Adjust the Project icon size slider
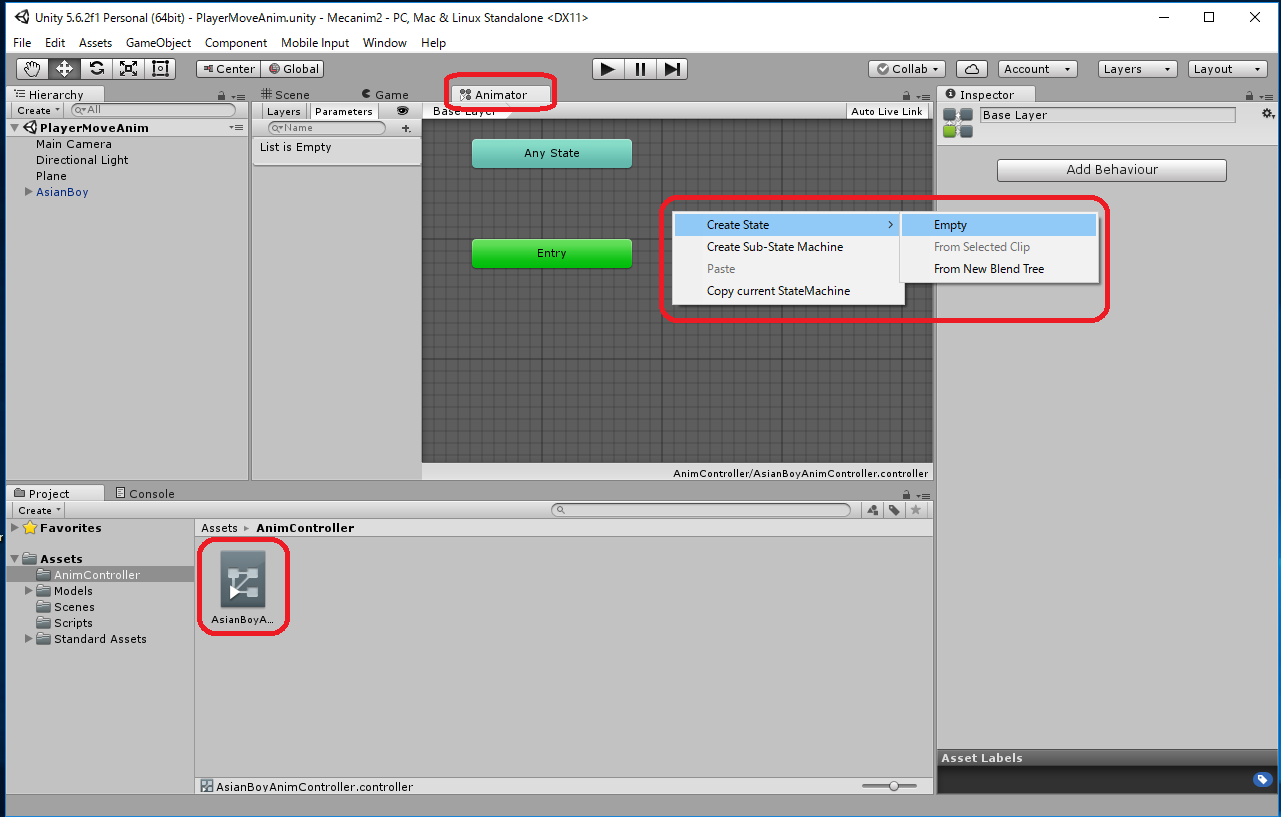 tap(894, 786)
